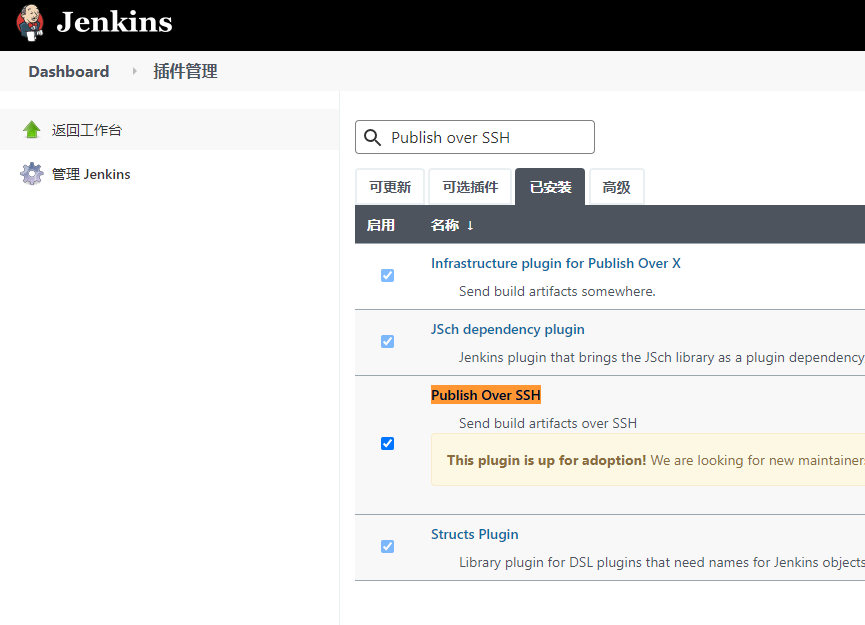Switch to the 可选插件 tab
The width and height of the screenshot is (865, 625).
tap(470, 187)
